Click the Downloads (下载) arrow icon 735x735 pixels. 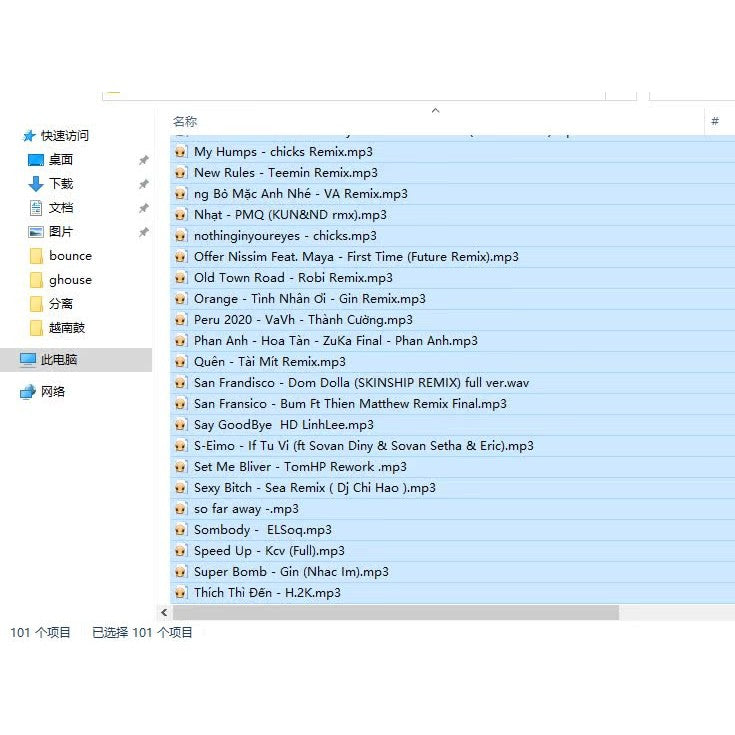(x=36, y=184)
